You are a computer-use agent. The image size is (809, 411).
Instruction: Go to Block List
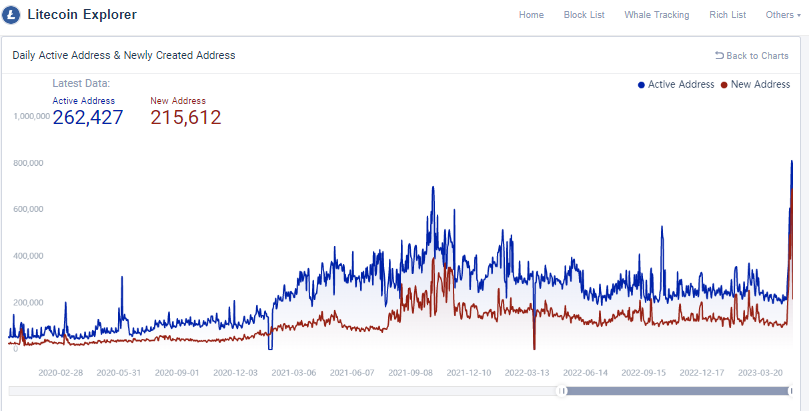click(x=584, y=15)
